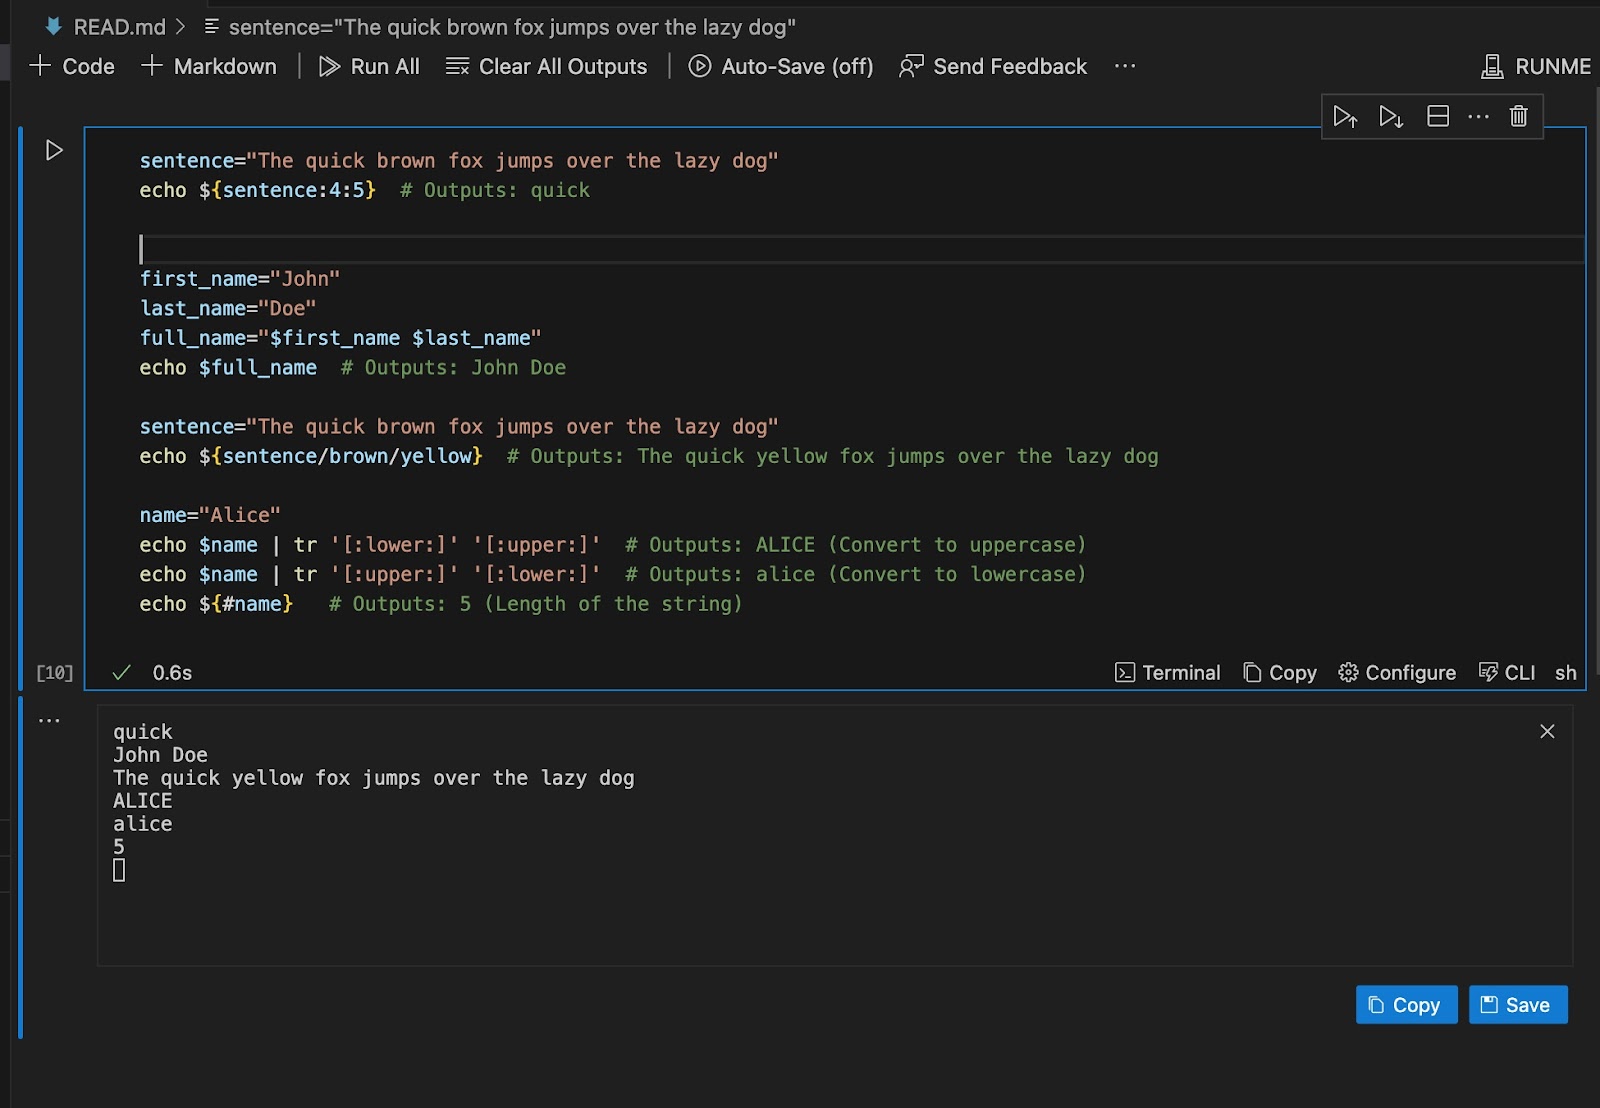Change cell language sh
1600x1108 pixels.
click(x=1566, y=673)
